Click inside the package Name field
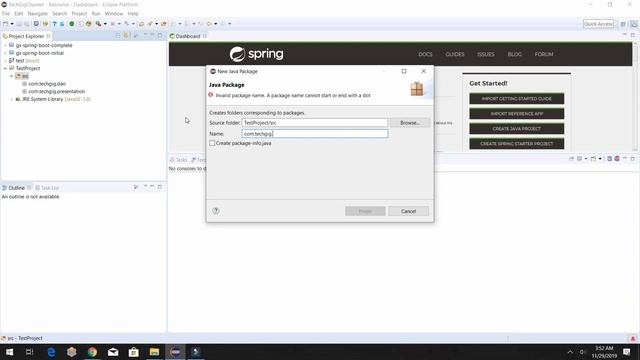This screenshot has width=640, height=360. coord(314,133)
